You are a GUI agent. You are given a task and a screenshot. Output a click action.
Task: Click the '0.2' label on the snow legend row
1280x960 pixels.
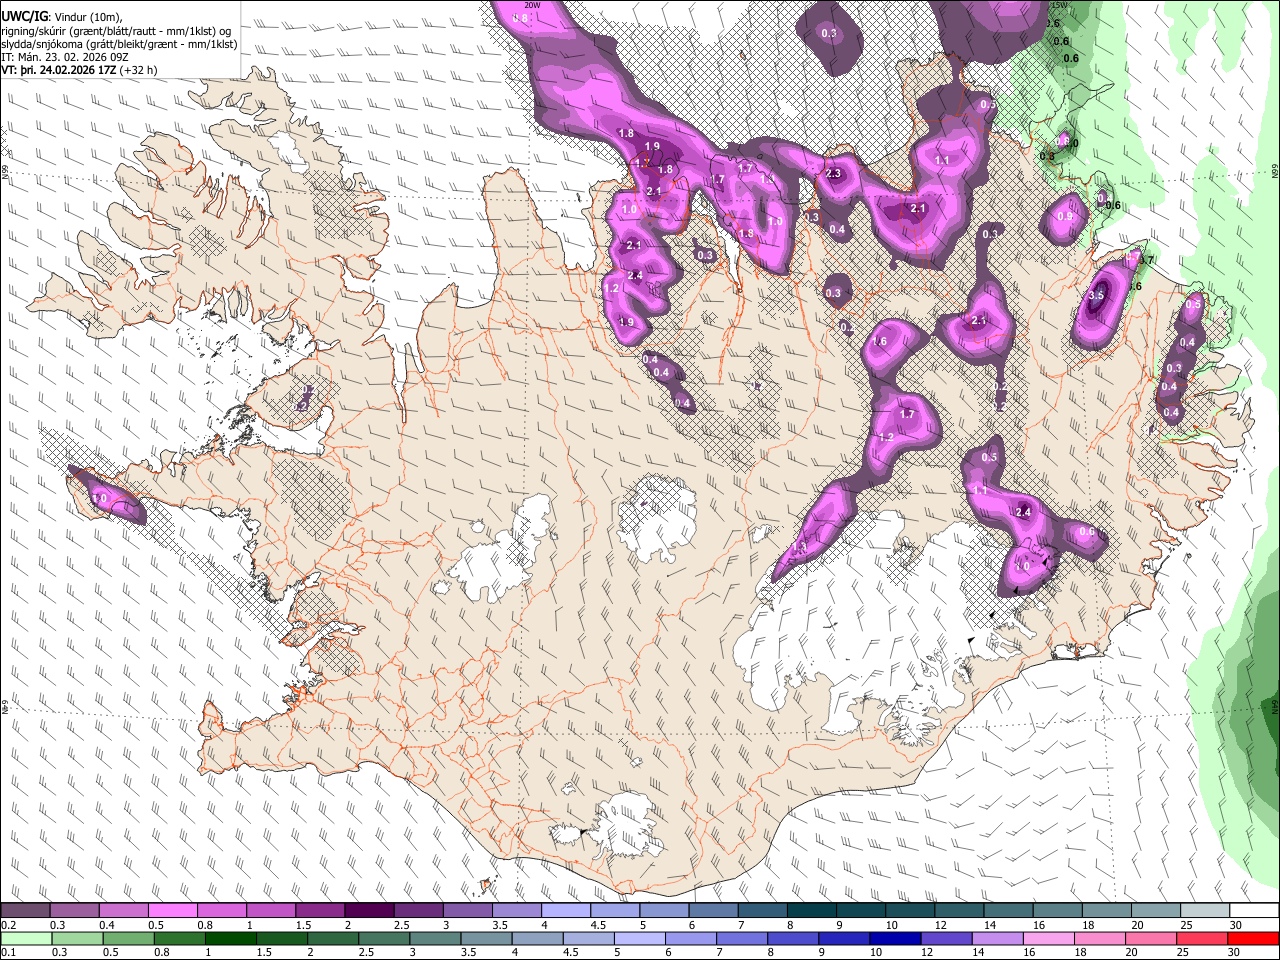9,925
